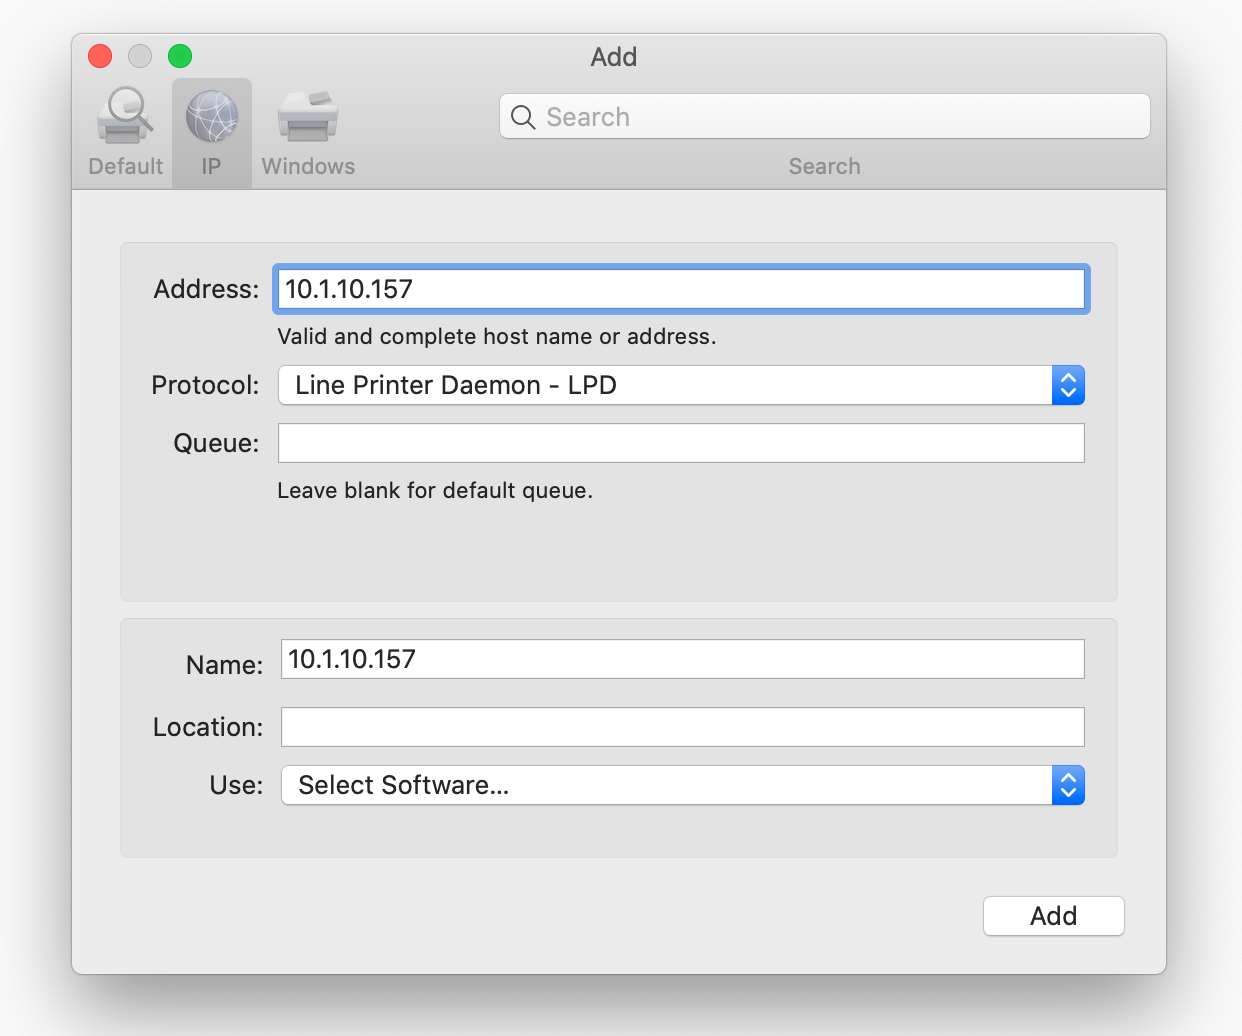Click the Address field containing 10.1.10.157

pyautogui.click(x=681, y=289)
